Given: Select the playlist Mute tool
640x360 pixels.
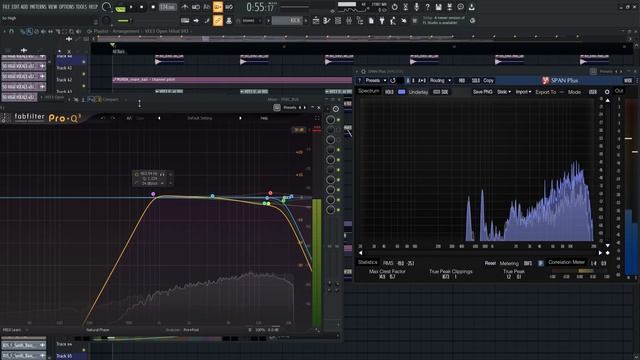Looking at the screenshot, I should 44,31.
